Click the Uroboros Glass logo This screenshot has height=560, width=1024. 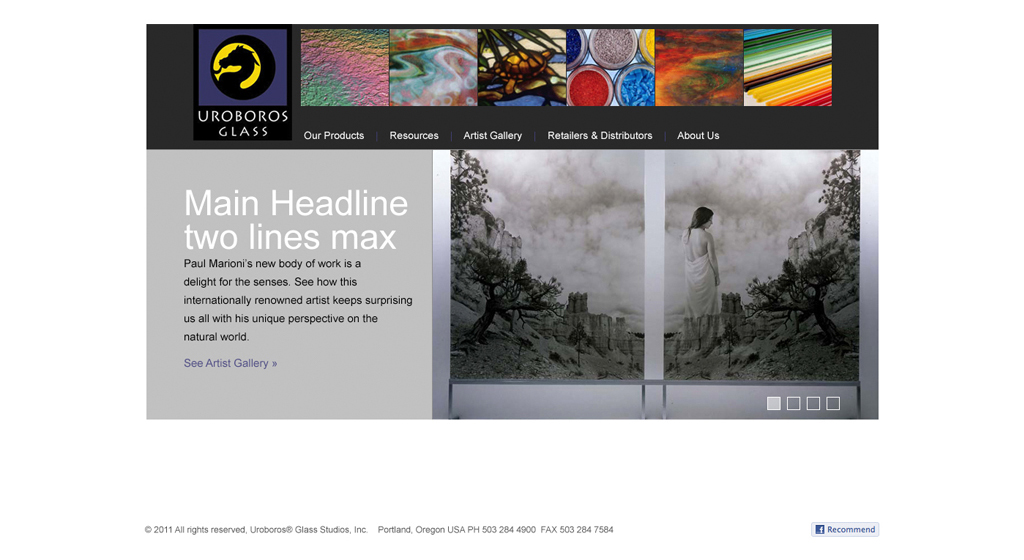click(x=242, y=83)
